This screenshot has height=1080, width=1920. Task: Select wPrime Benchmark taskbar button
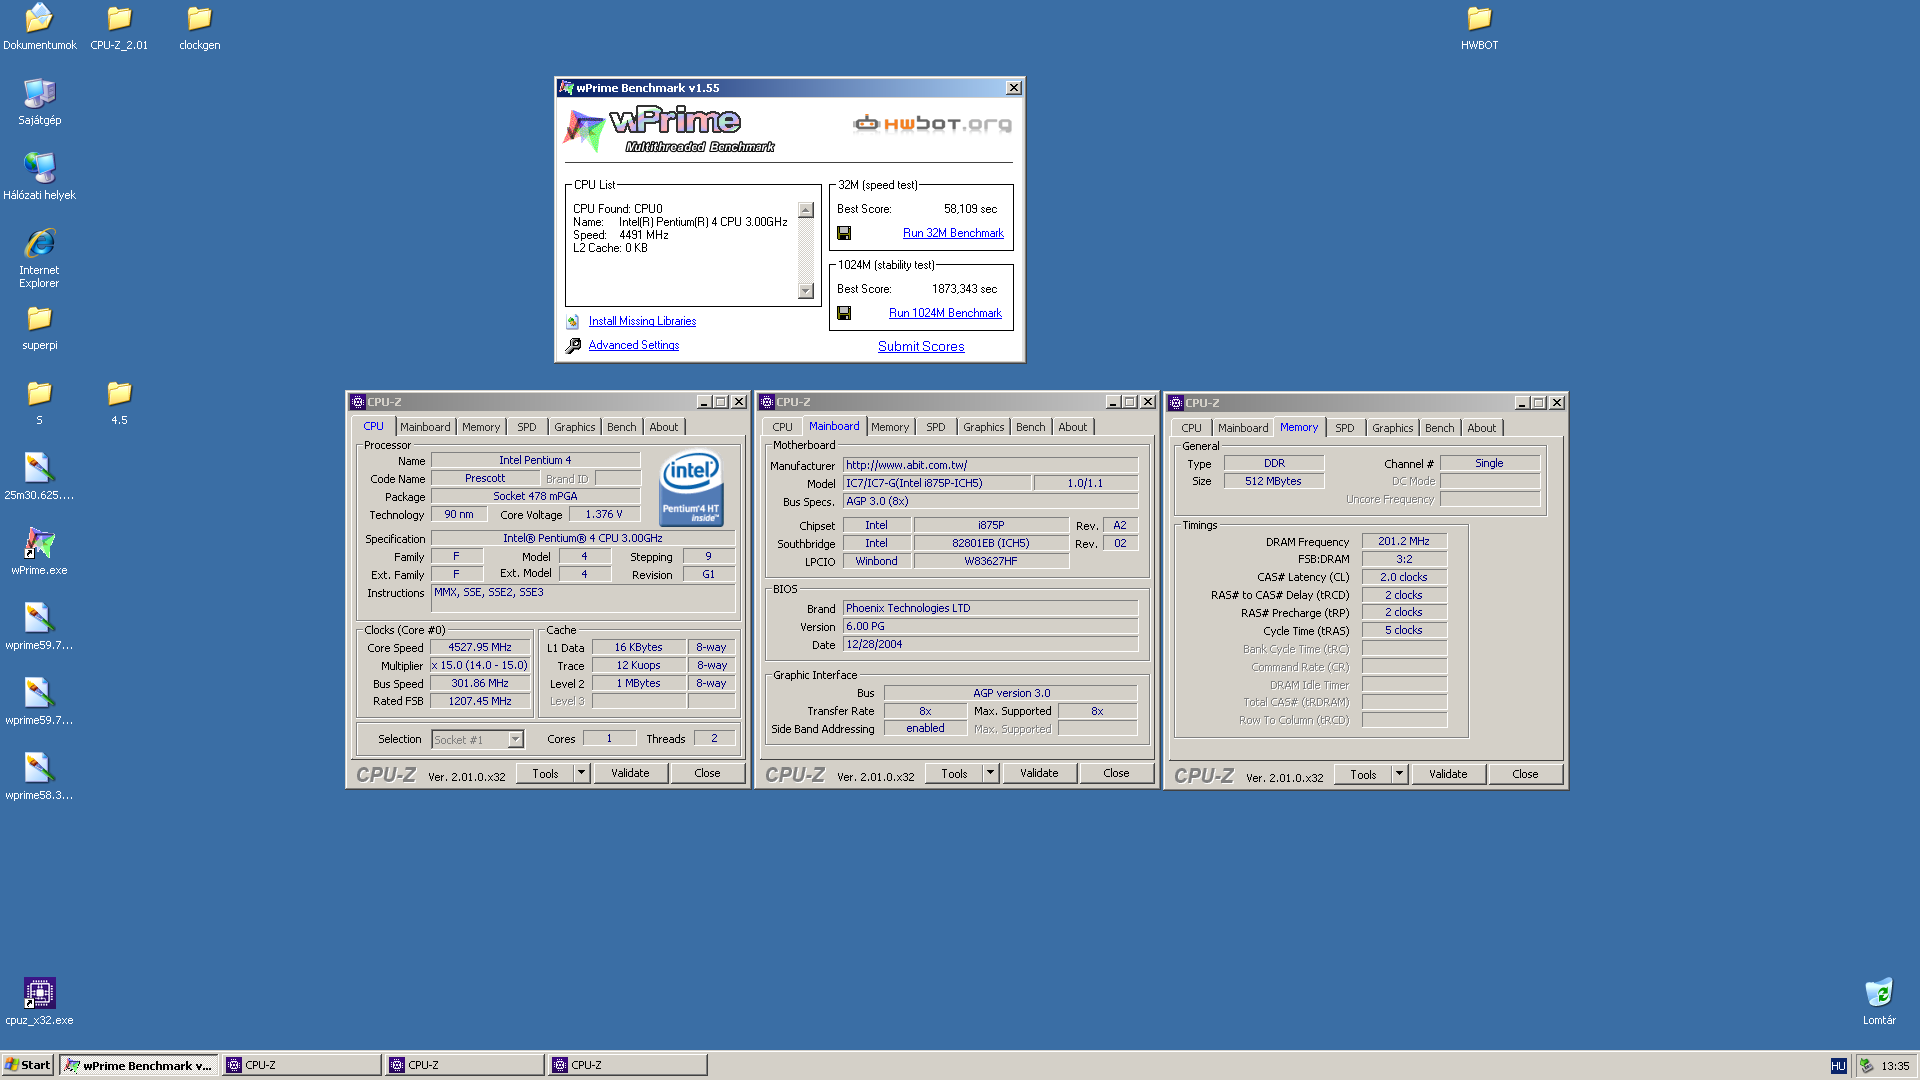point(138,1065)
